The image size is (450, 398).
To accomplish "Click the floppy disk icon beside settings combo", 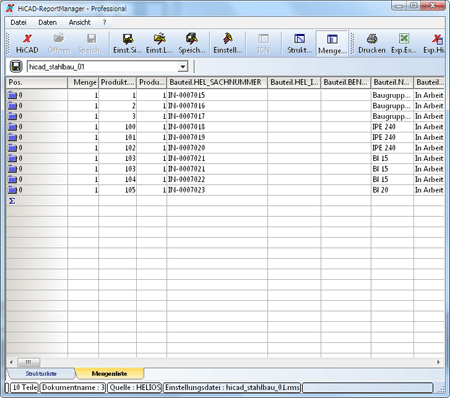I will [x=16, y=66].
